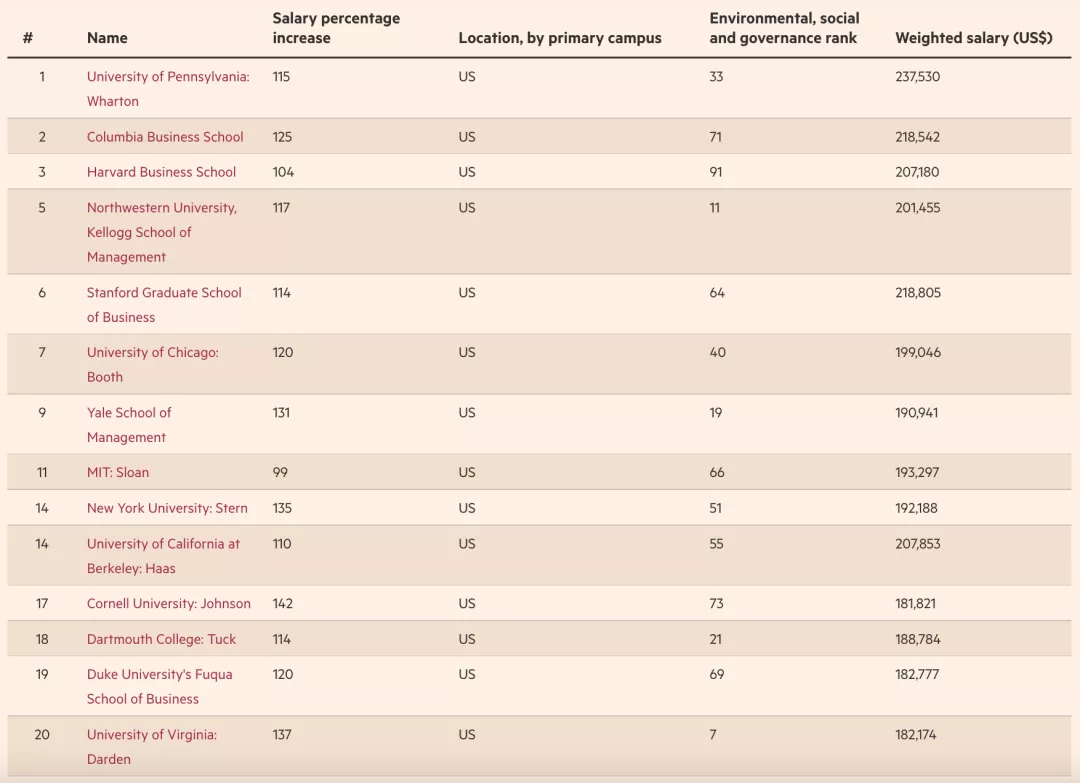Open Stanford Graduate School of Business link
The image size is (1080, 783).
click(x=164, y=293)
